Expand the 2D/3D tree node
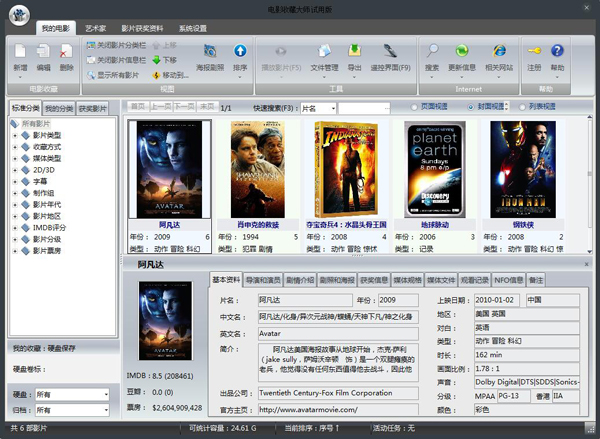 pyautogui.click(x=15, y=170)
